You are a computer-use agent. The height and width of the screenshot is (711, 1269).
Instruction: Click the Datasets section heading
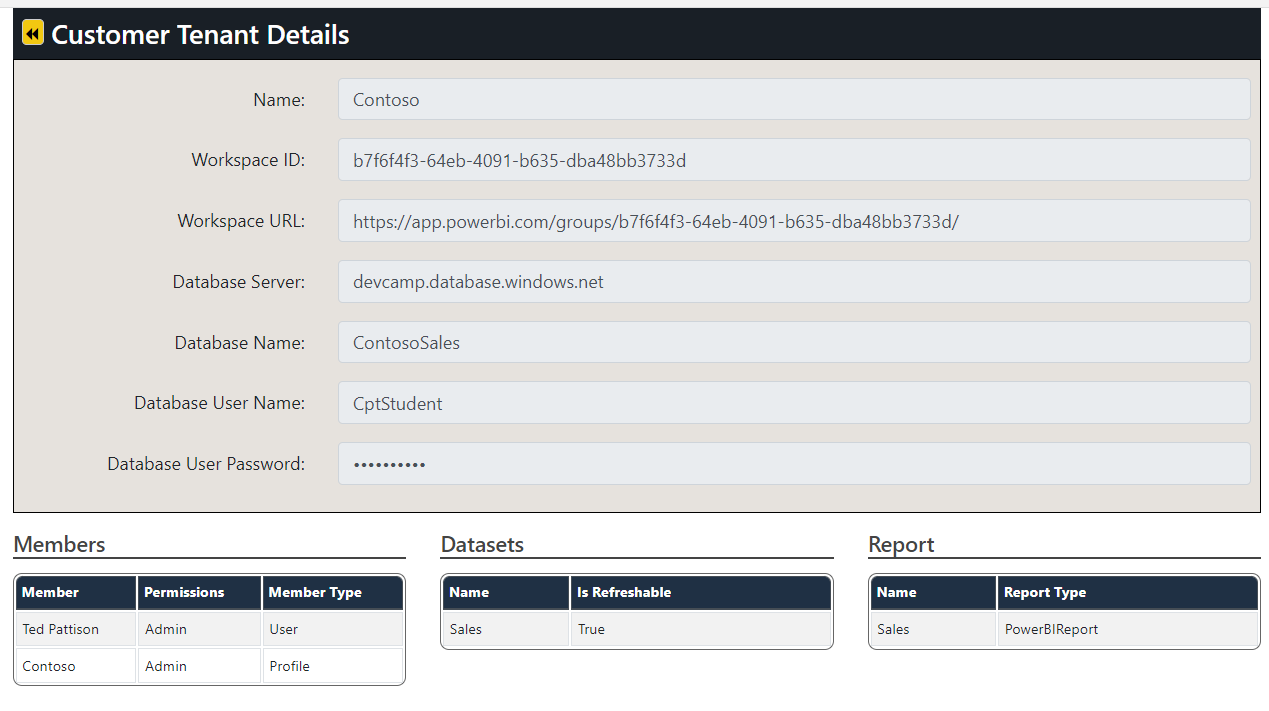click(x=482, y=544)
